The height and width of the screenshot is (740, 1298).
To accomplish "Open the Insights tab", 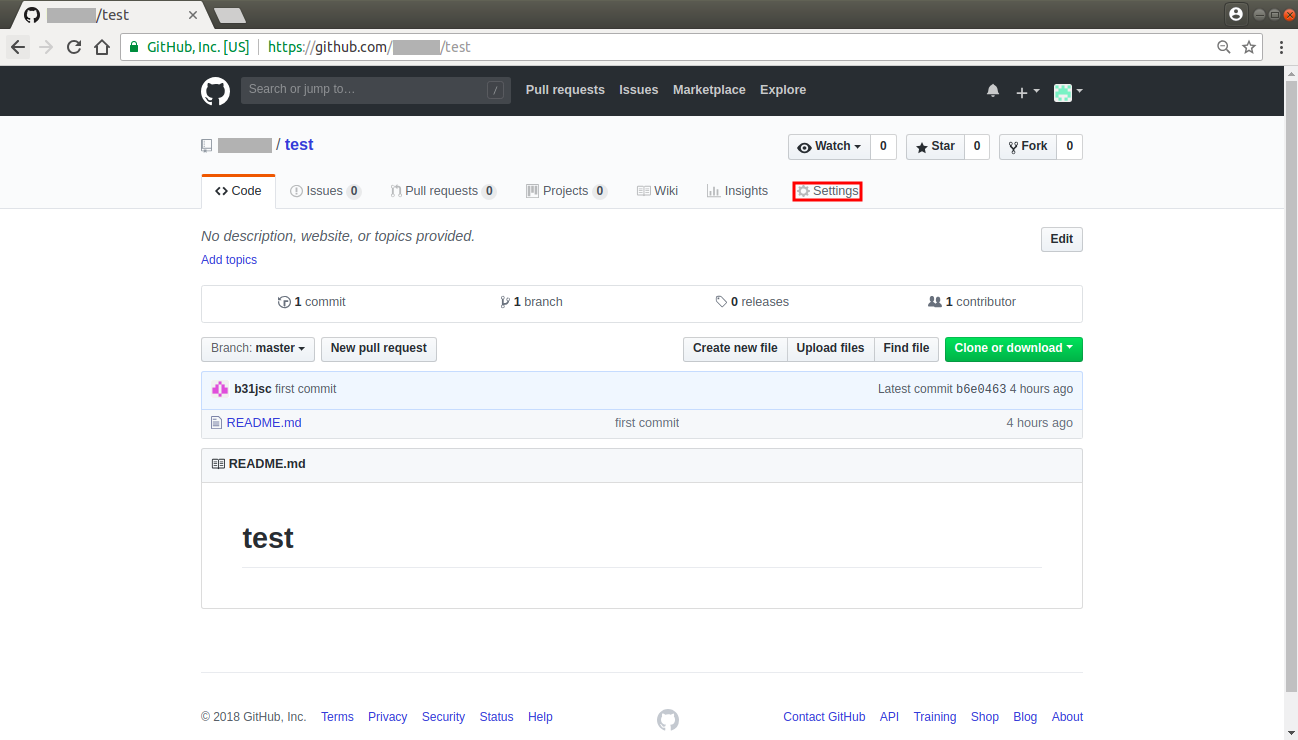I will (x=737, y=191).
